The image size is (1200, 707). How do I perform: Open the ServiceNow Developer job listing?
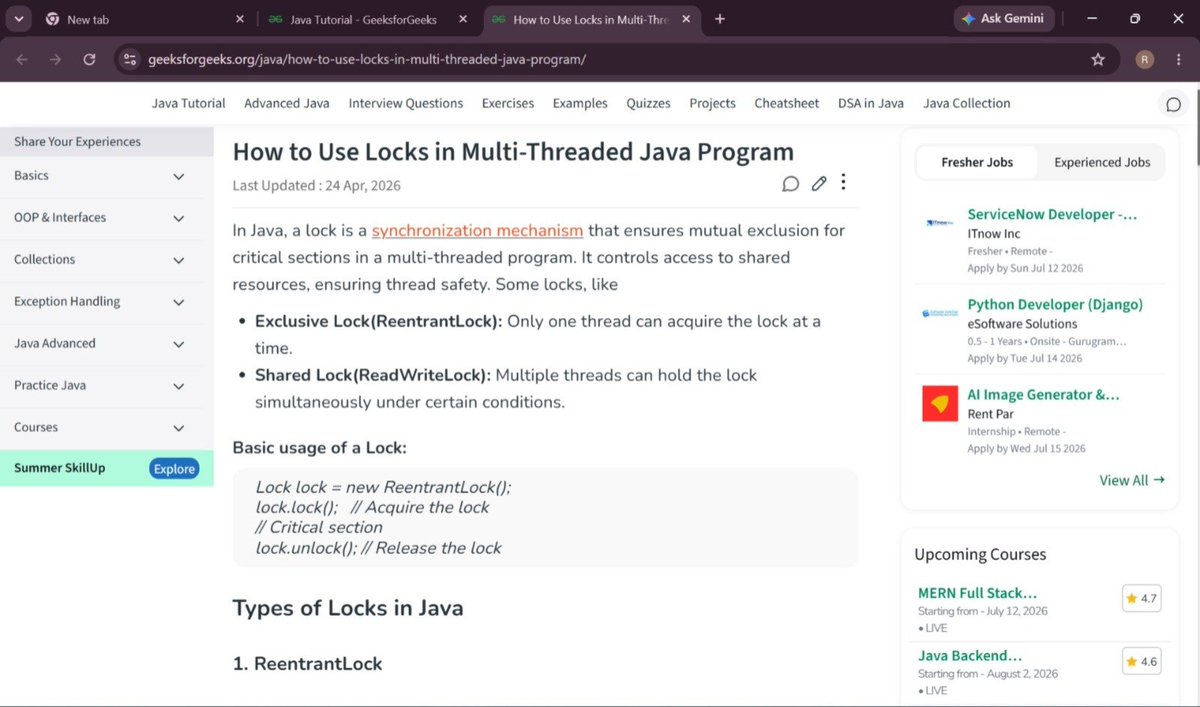tap(1052, 214)
